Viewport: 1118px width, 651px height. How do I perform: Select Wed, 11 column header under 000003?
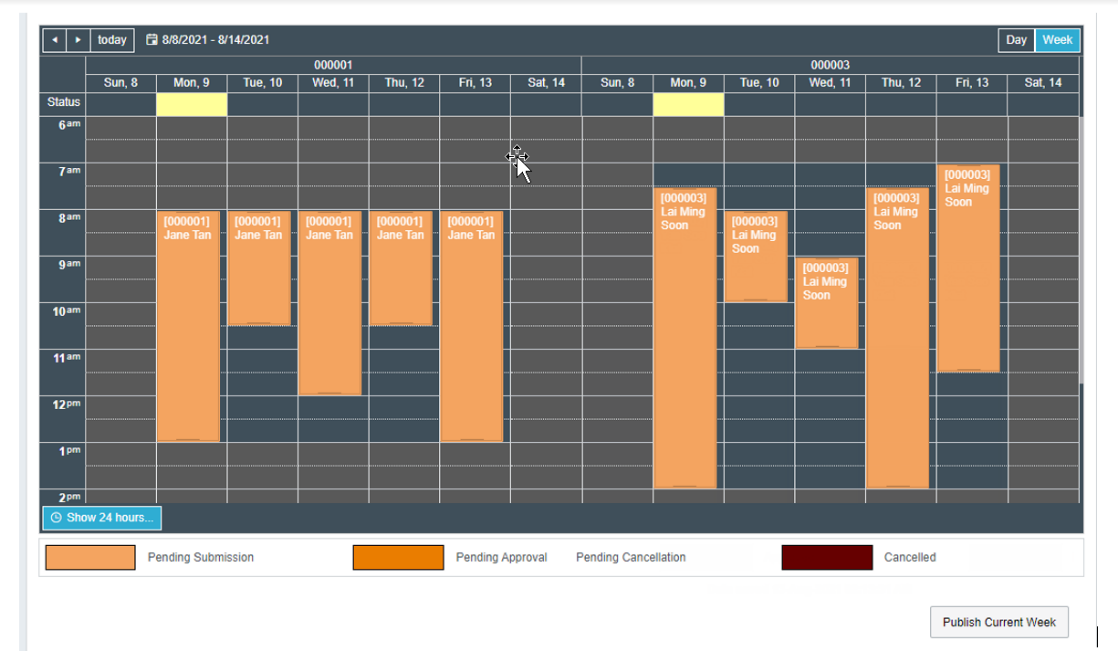[x=830, y=83]
